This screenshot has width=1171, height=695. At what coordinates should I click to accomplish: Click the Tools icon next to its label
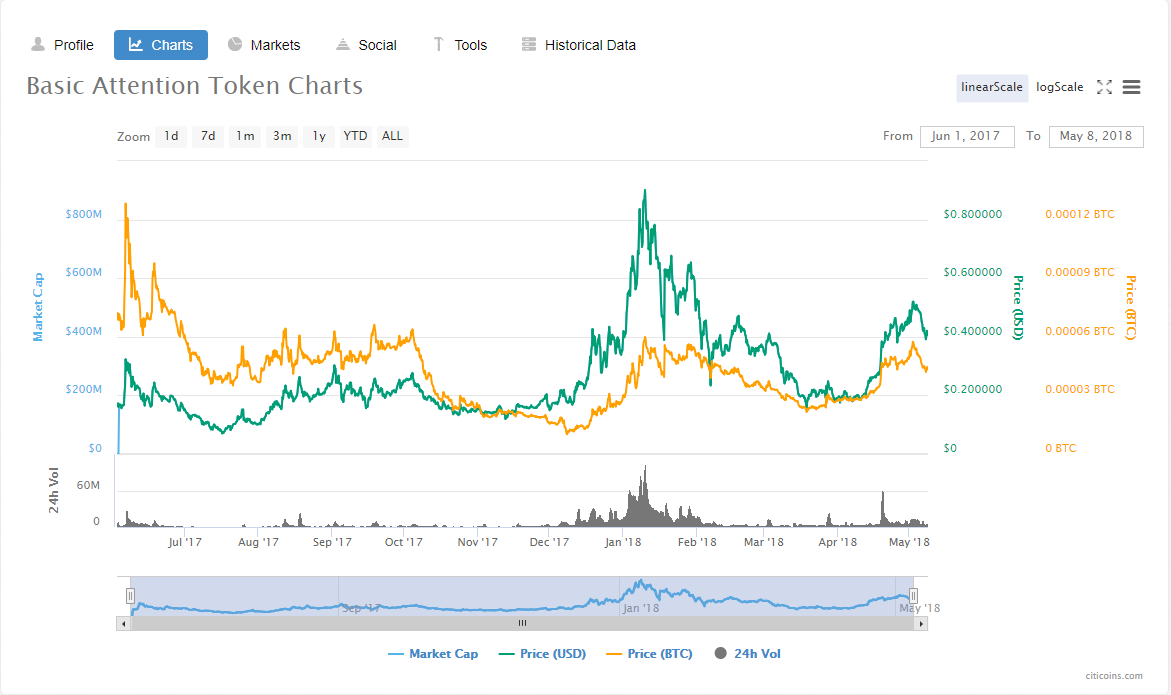[x=438, y=44]
